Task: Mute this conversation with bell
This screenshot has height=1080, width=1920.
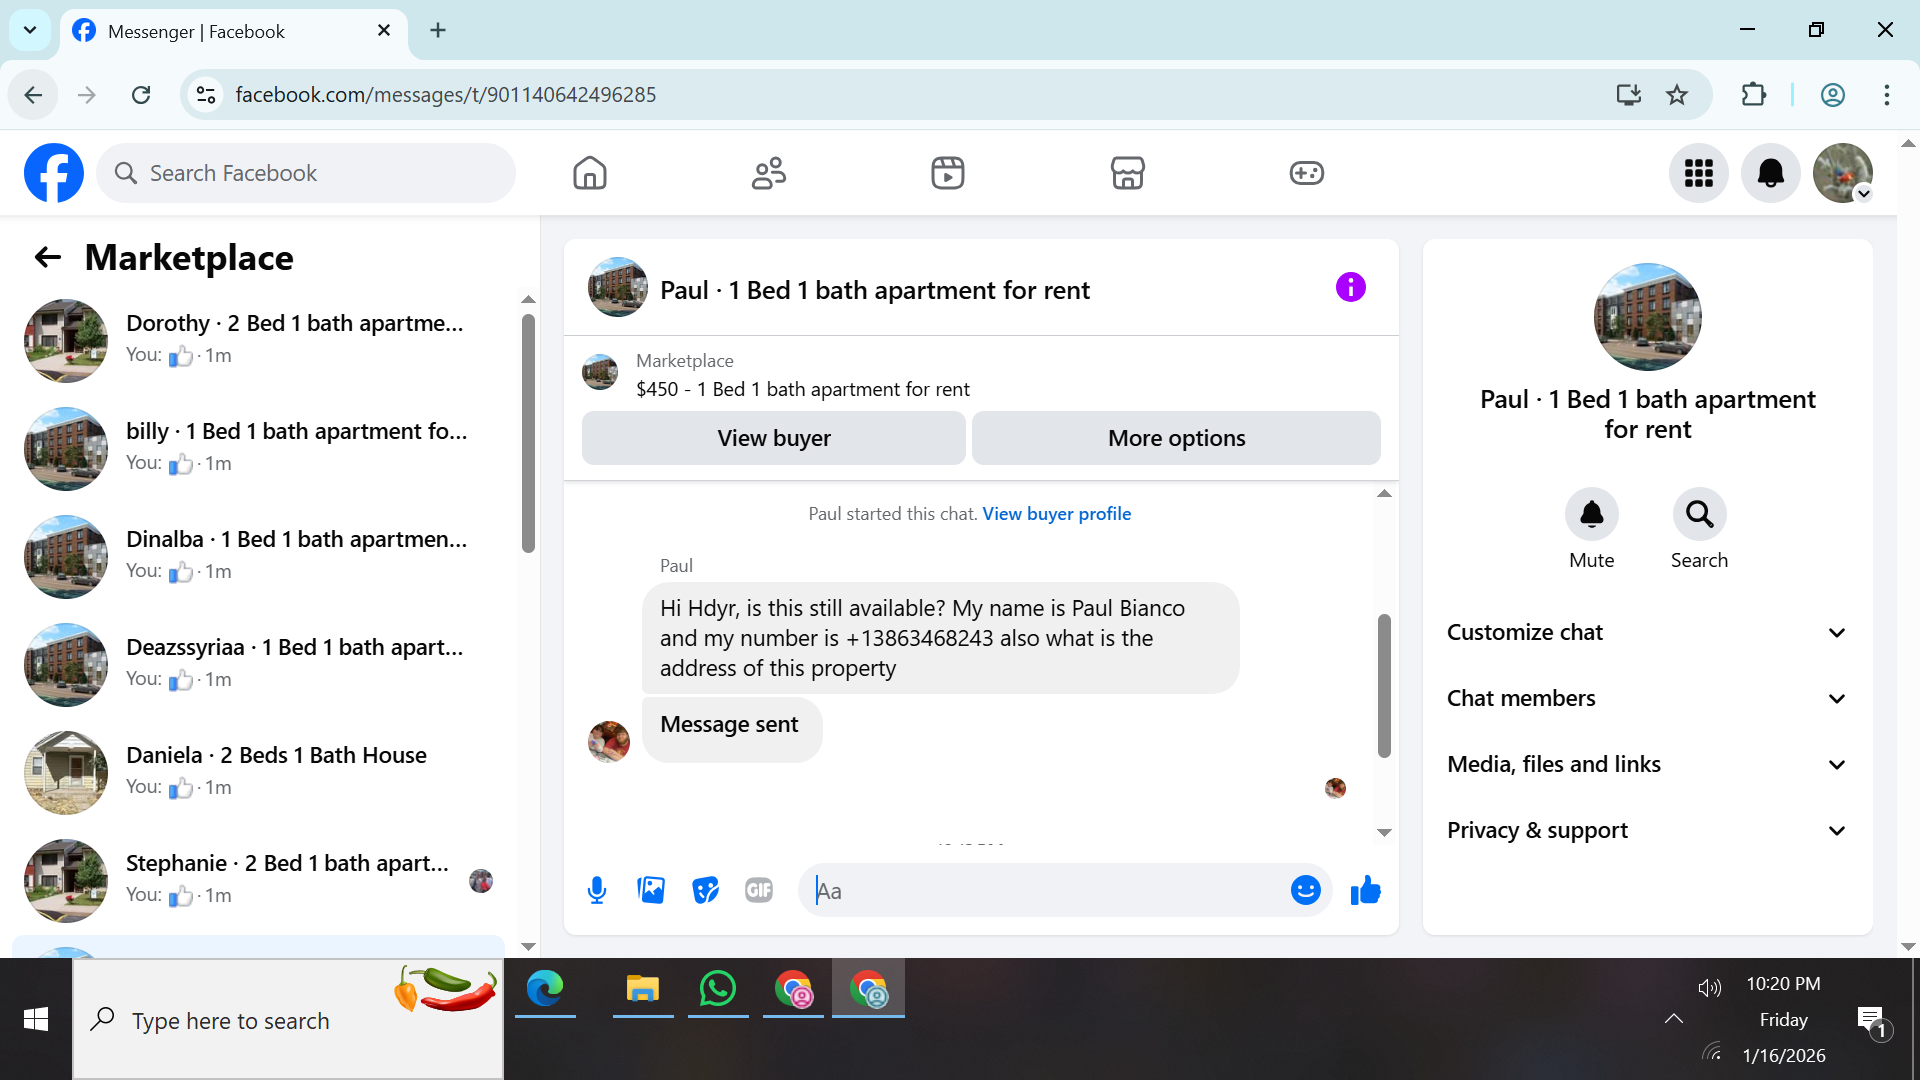Action: coord(1591,514)
